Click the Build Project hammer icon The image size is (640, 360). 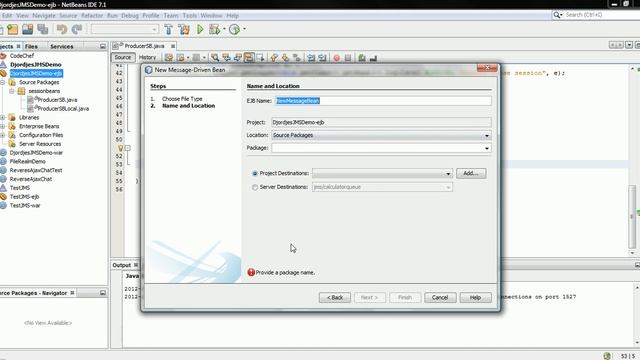tap(168, 29)
